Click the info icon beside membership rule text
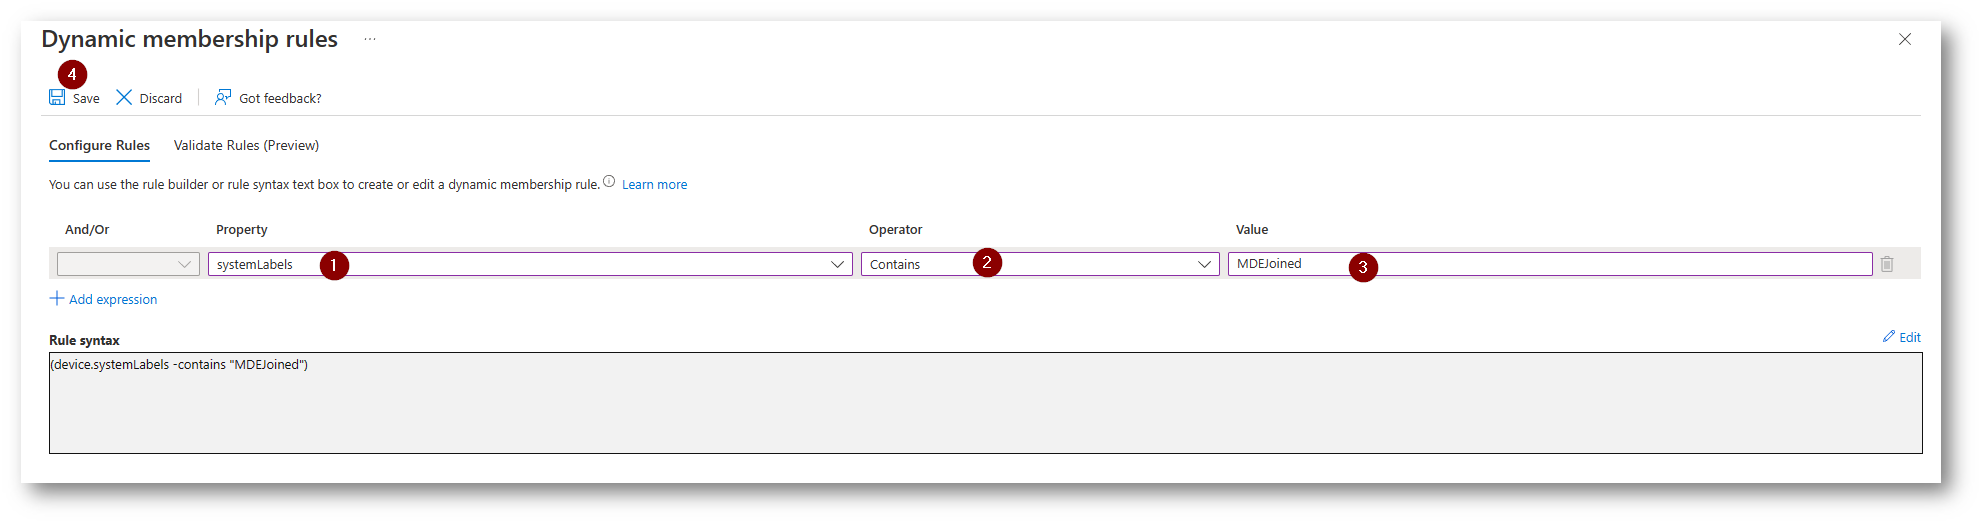This screenshot has width=1983, height=525. coord(609,181)
